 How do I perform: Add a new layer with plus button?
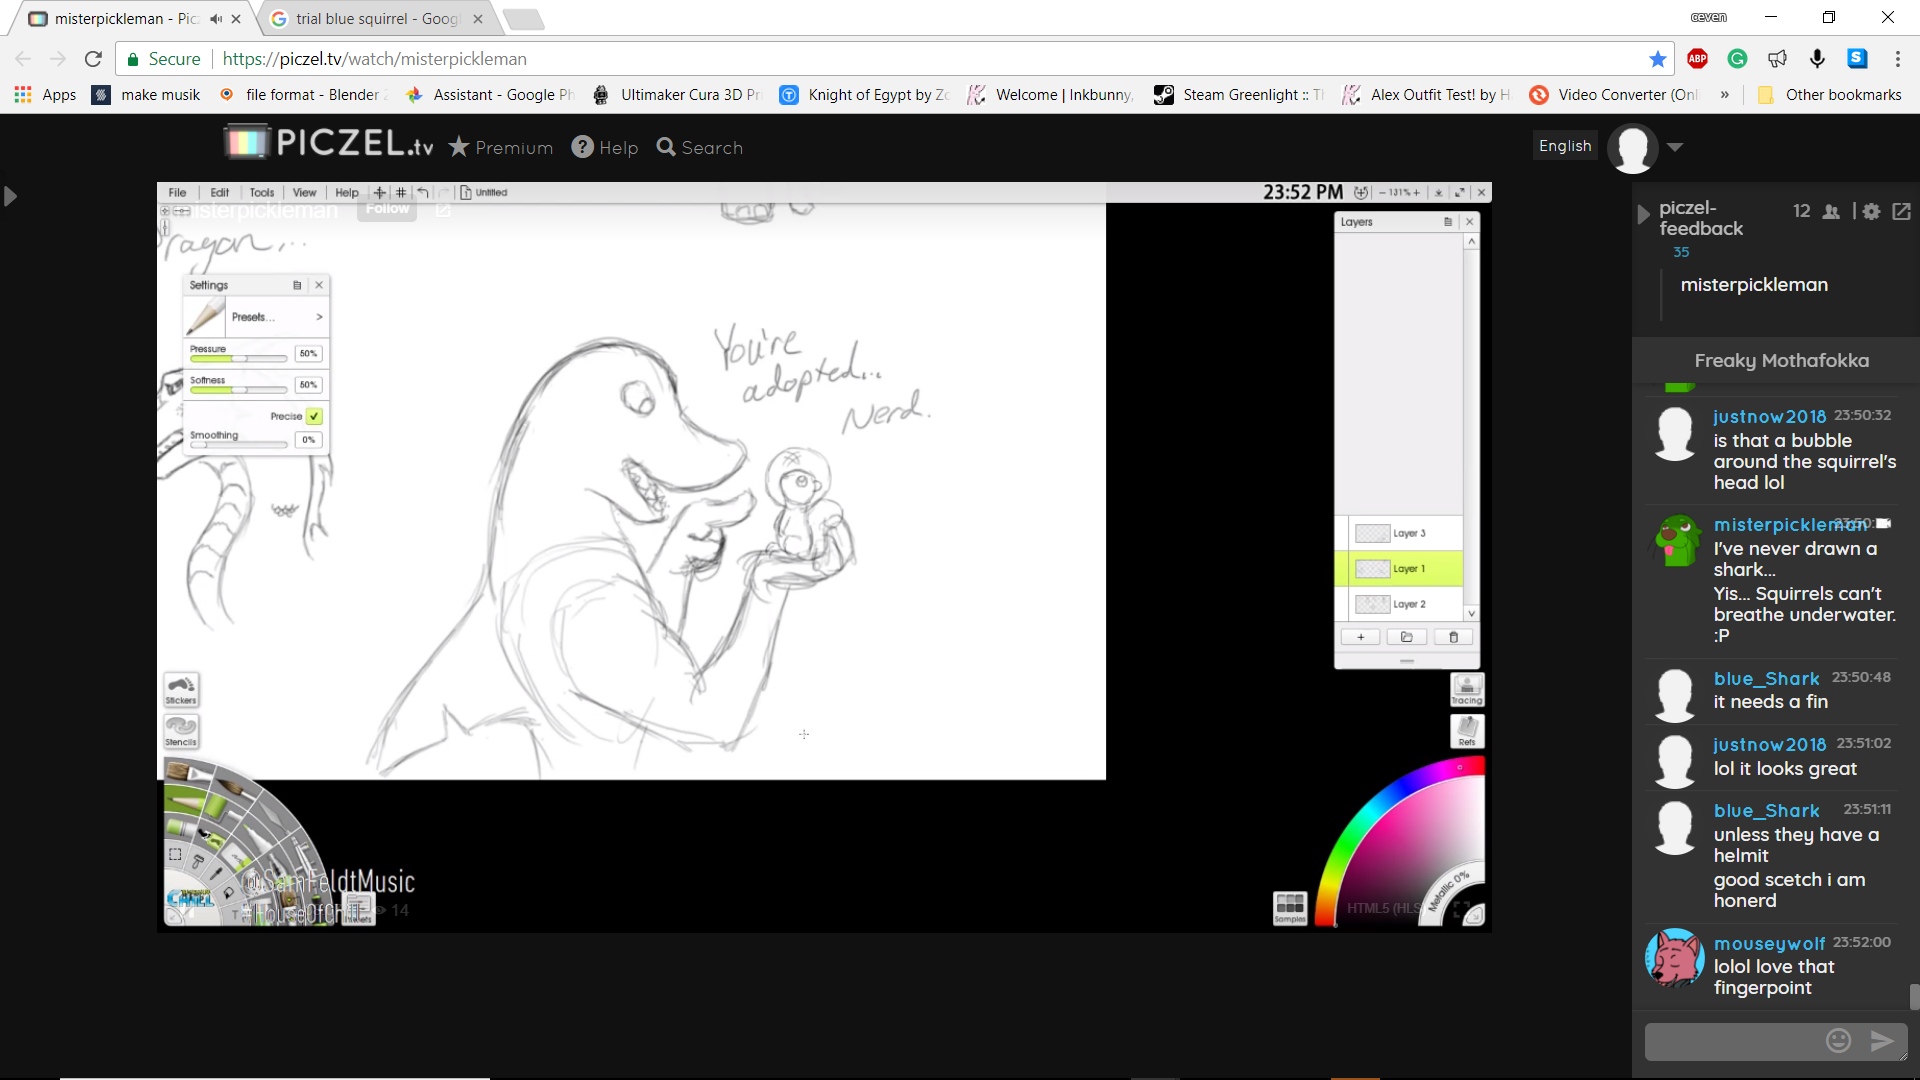[x=1360, y=637]
